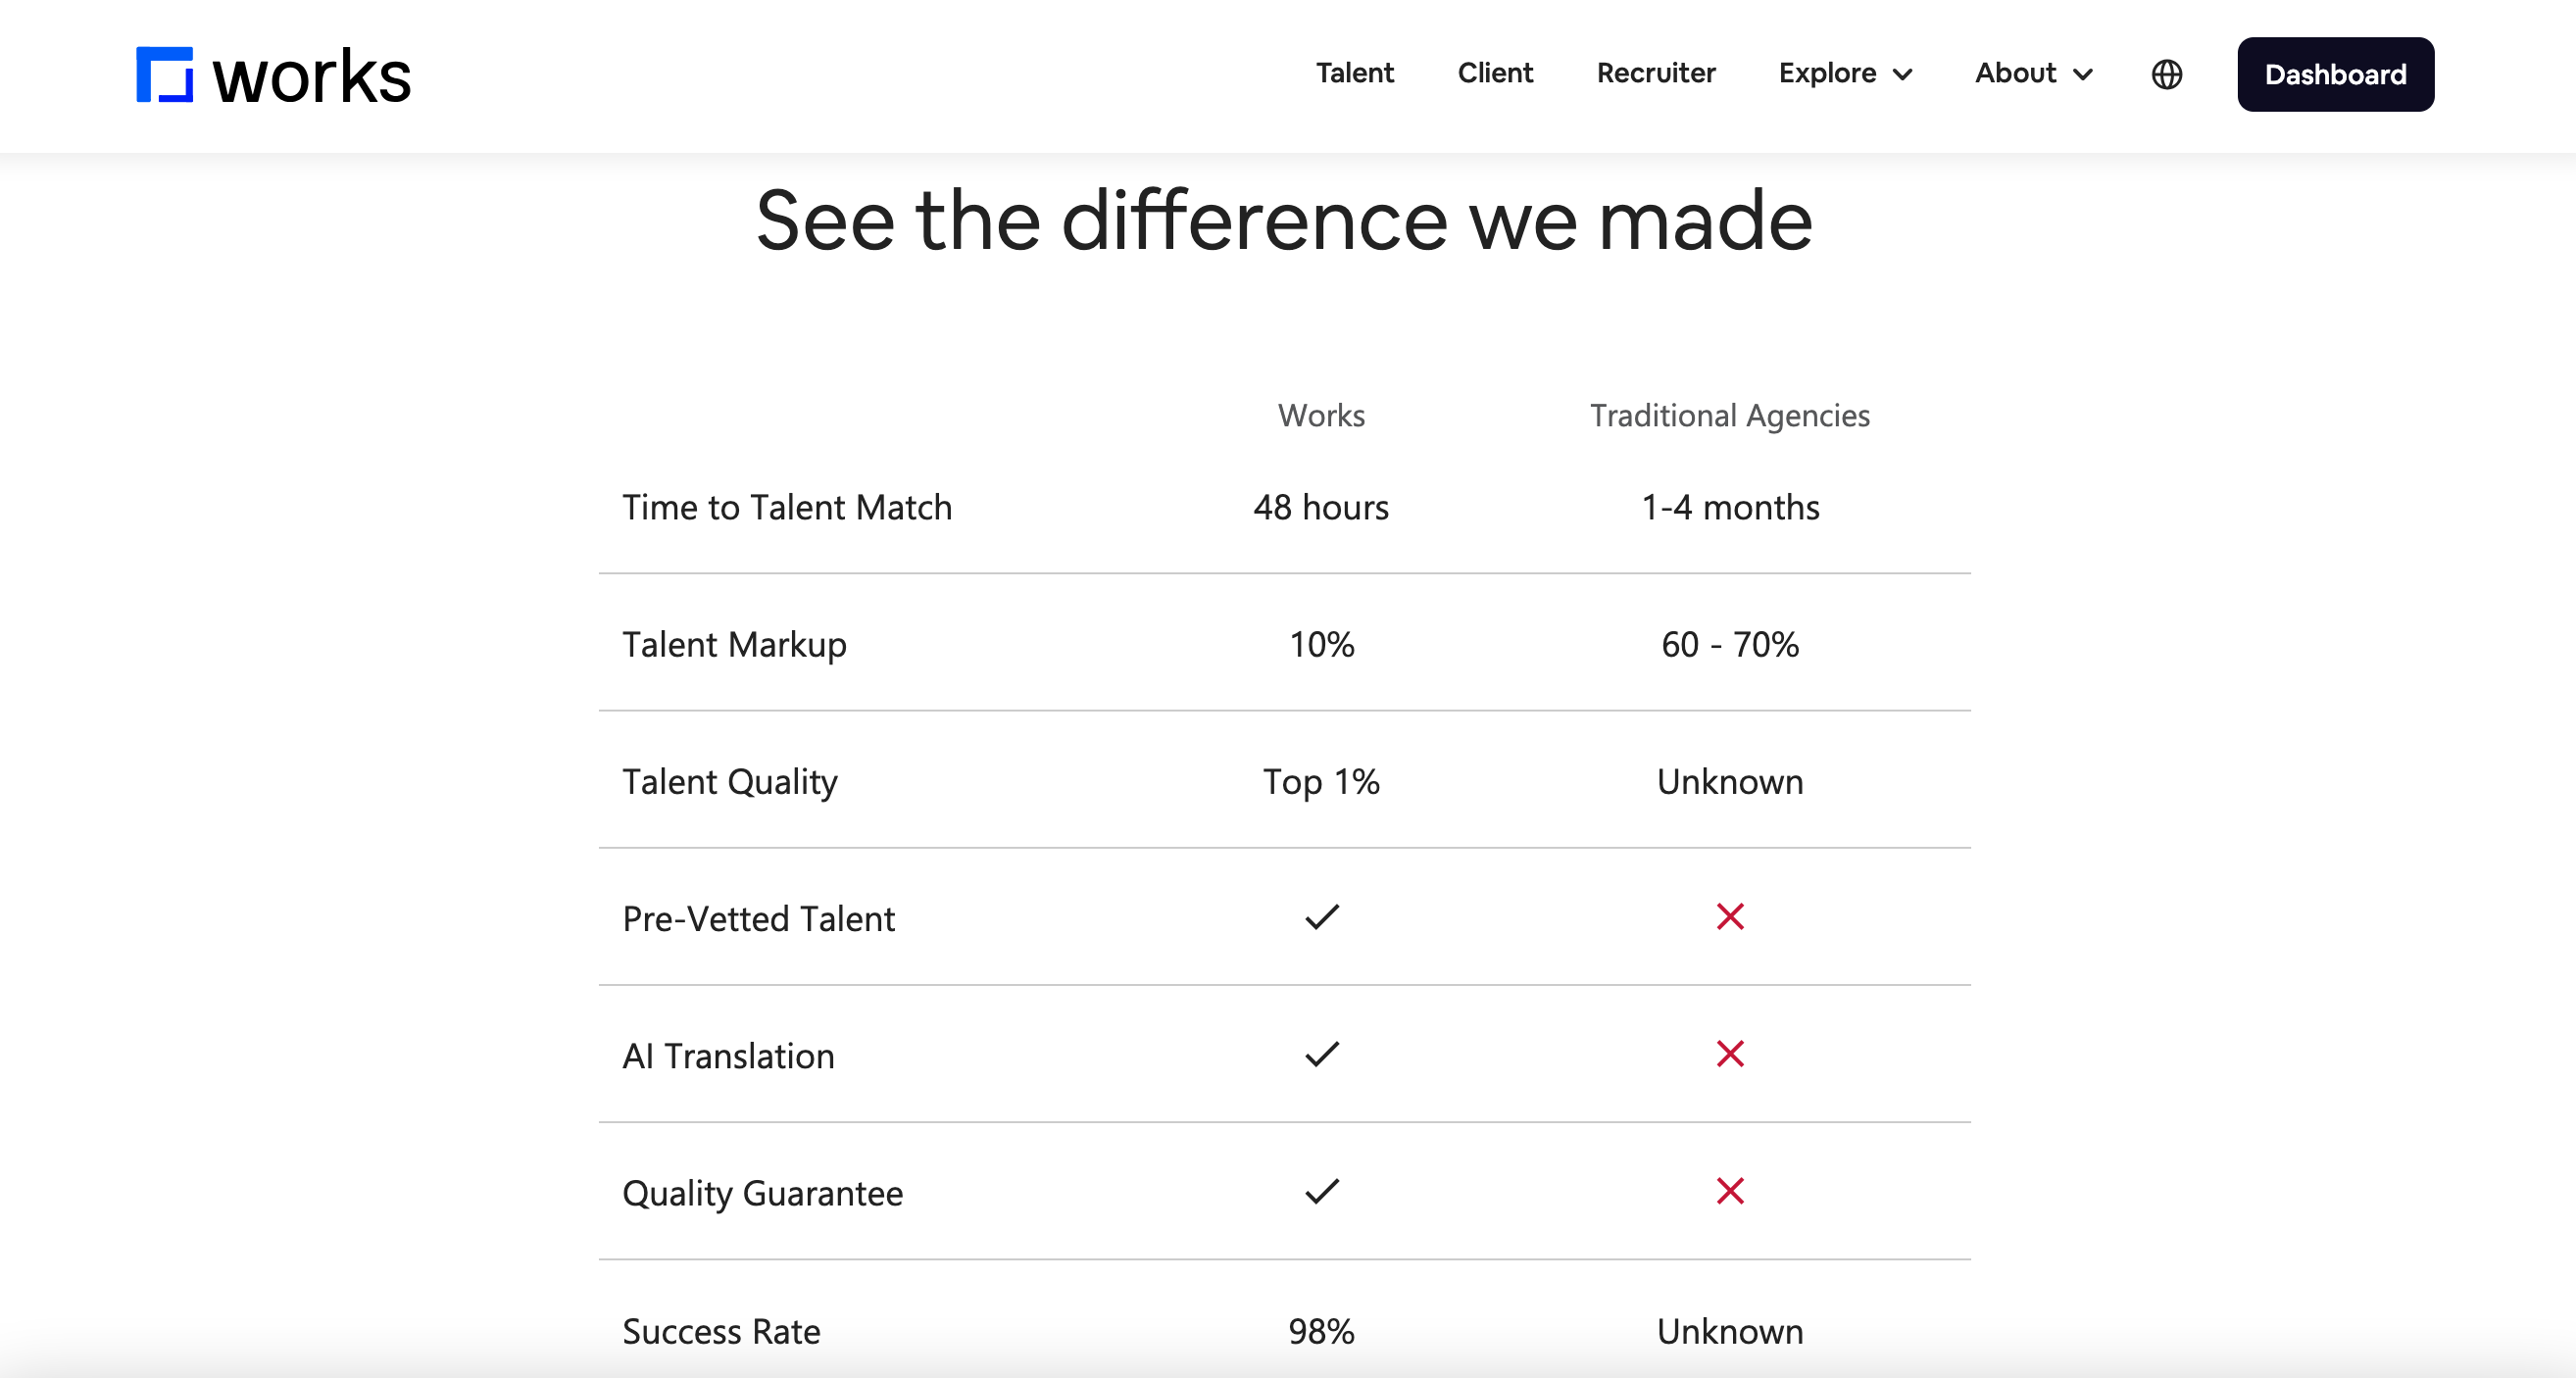Open the Client nav item
The height and width of the screenshot is (1378, 2576).
[x=1495, y=73]
